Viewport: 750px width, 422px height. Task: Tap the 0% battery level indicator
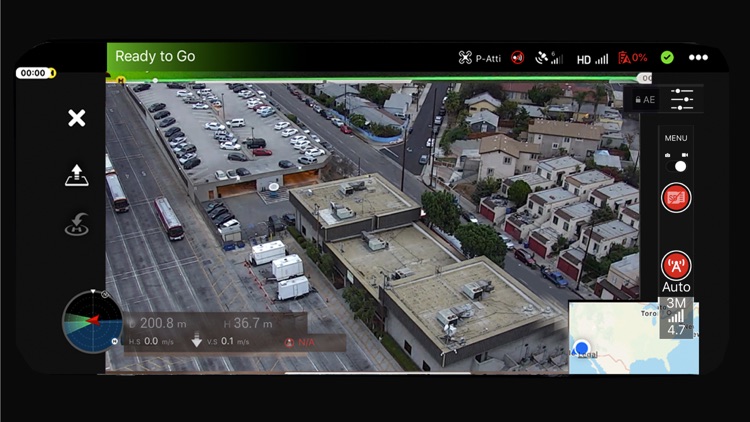coord(632,58)
